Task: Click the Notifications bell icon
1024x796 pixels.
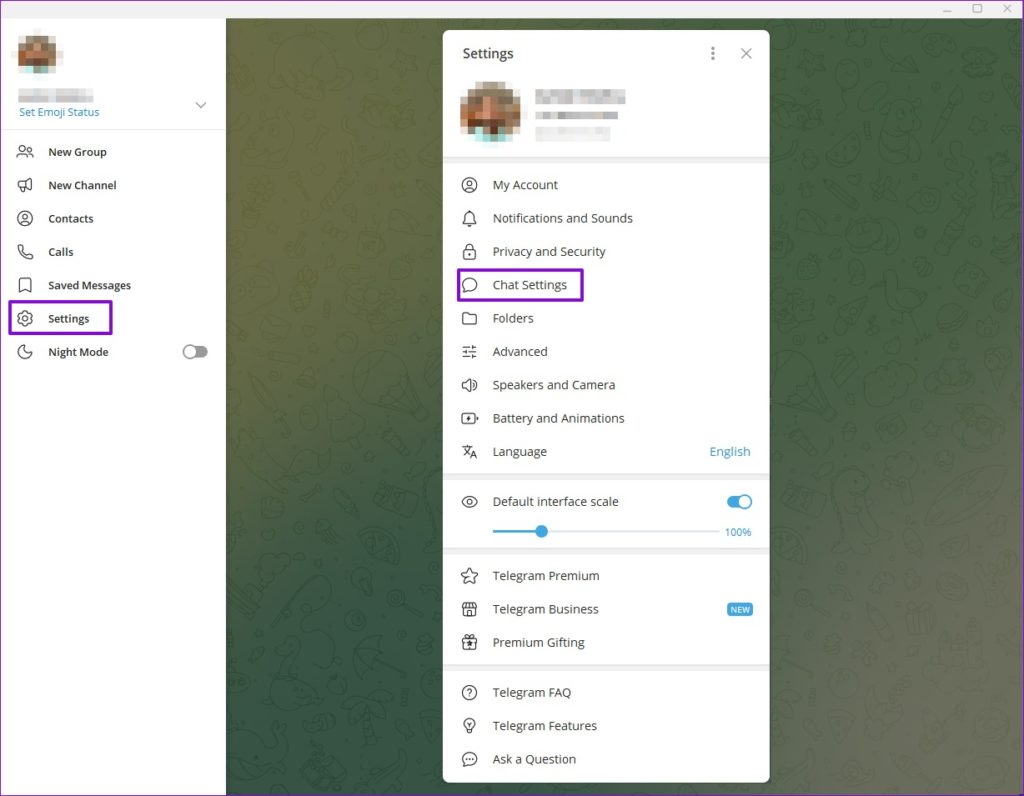Action: [469, 218]
